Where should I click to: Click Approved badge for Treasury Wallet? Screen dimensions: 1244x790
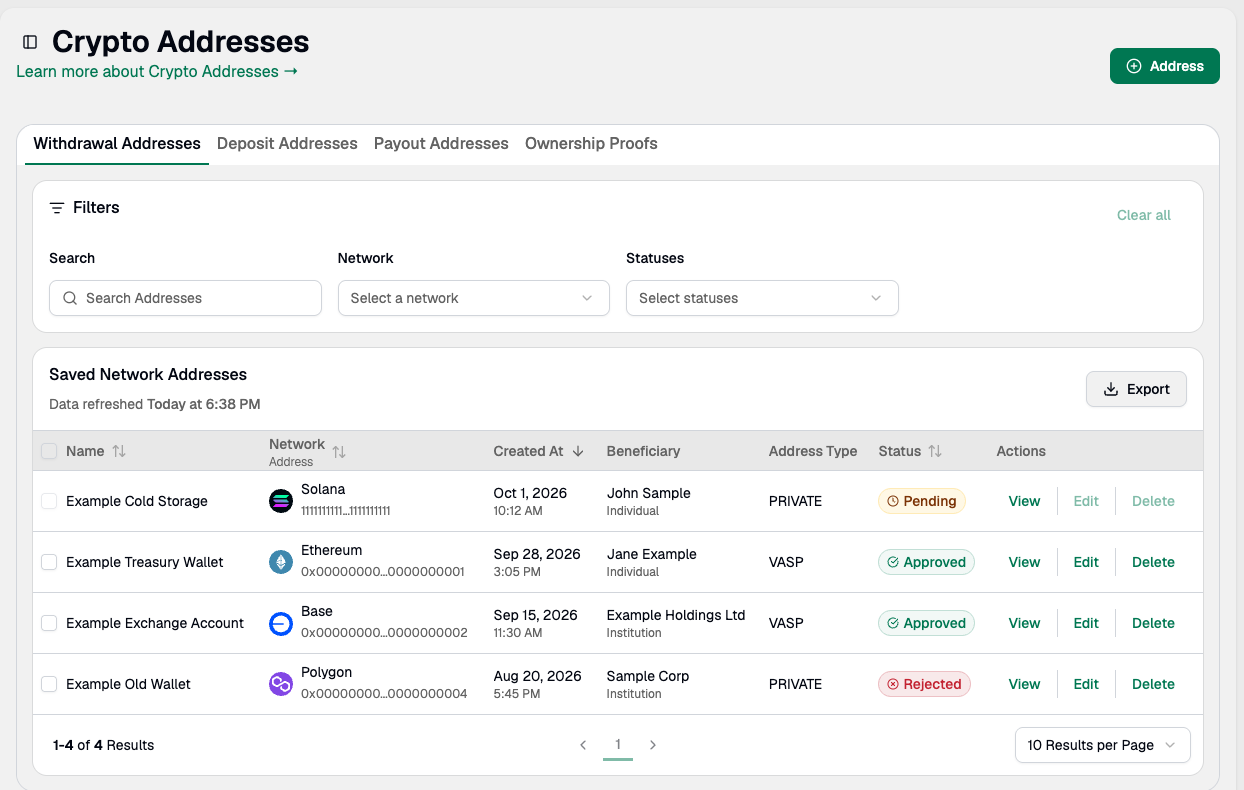926,562
